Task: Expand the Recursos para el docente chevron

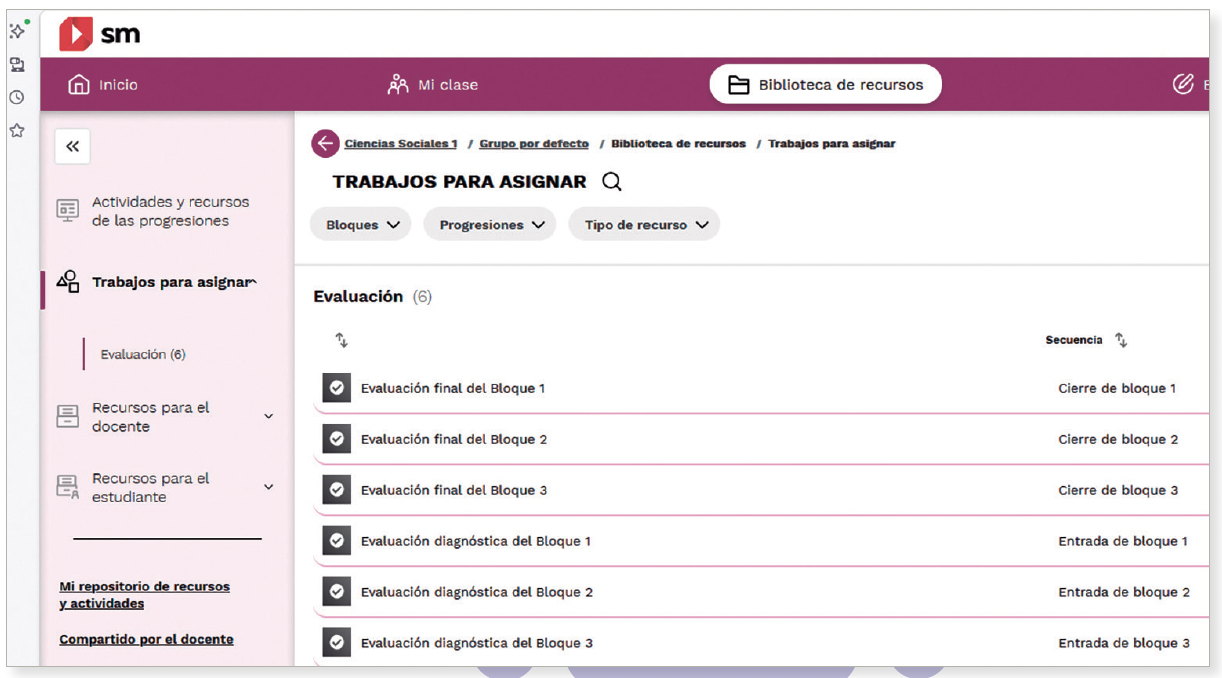Action: click(268, 416)
